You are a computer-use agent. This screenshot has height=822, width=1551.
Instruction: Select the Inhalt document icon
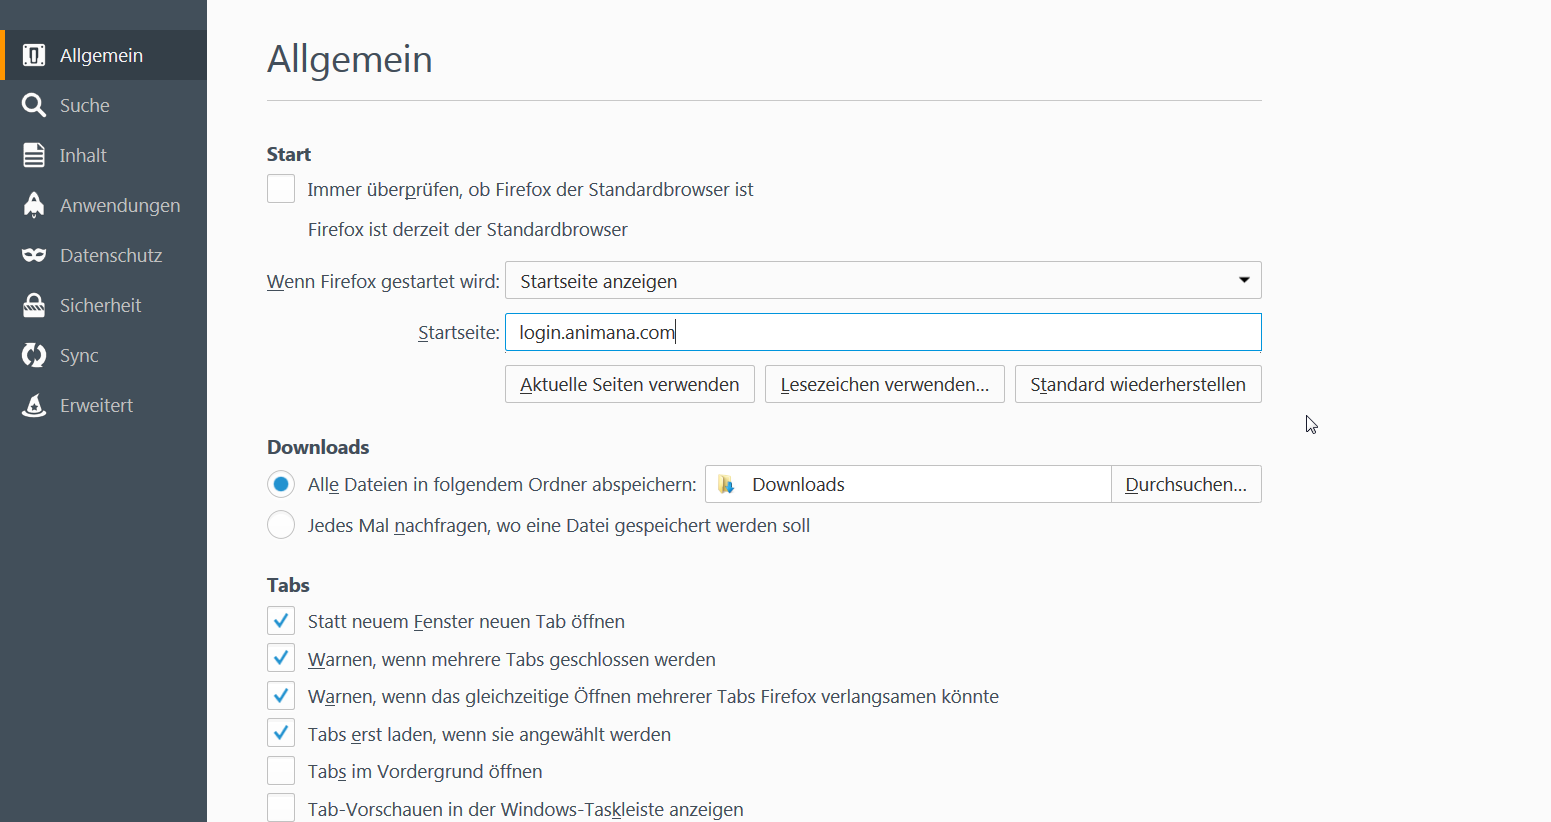(34, 155)
